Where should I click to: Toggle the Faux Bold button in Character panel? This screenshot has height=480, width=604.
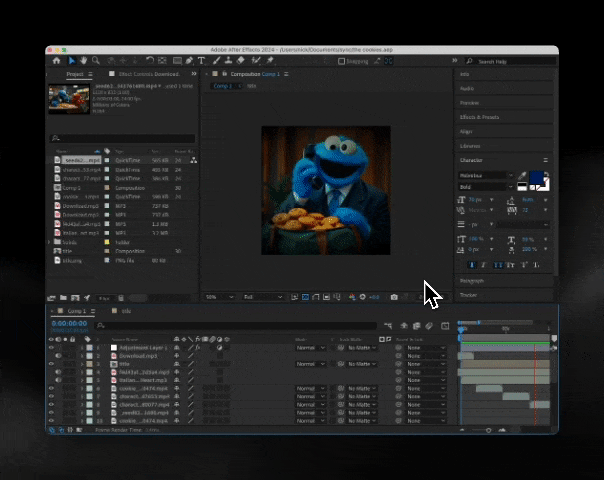pos(472,265)
